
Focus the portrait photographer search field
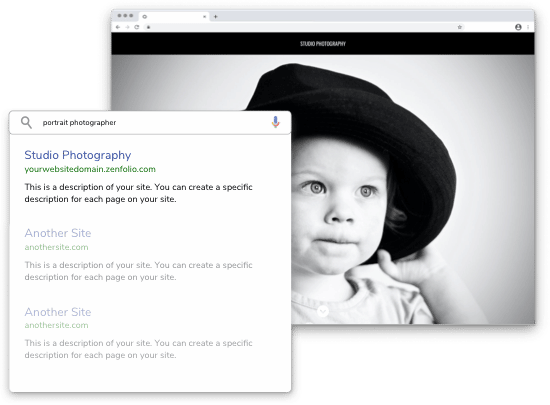click(x=150, y=122)
